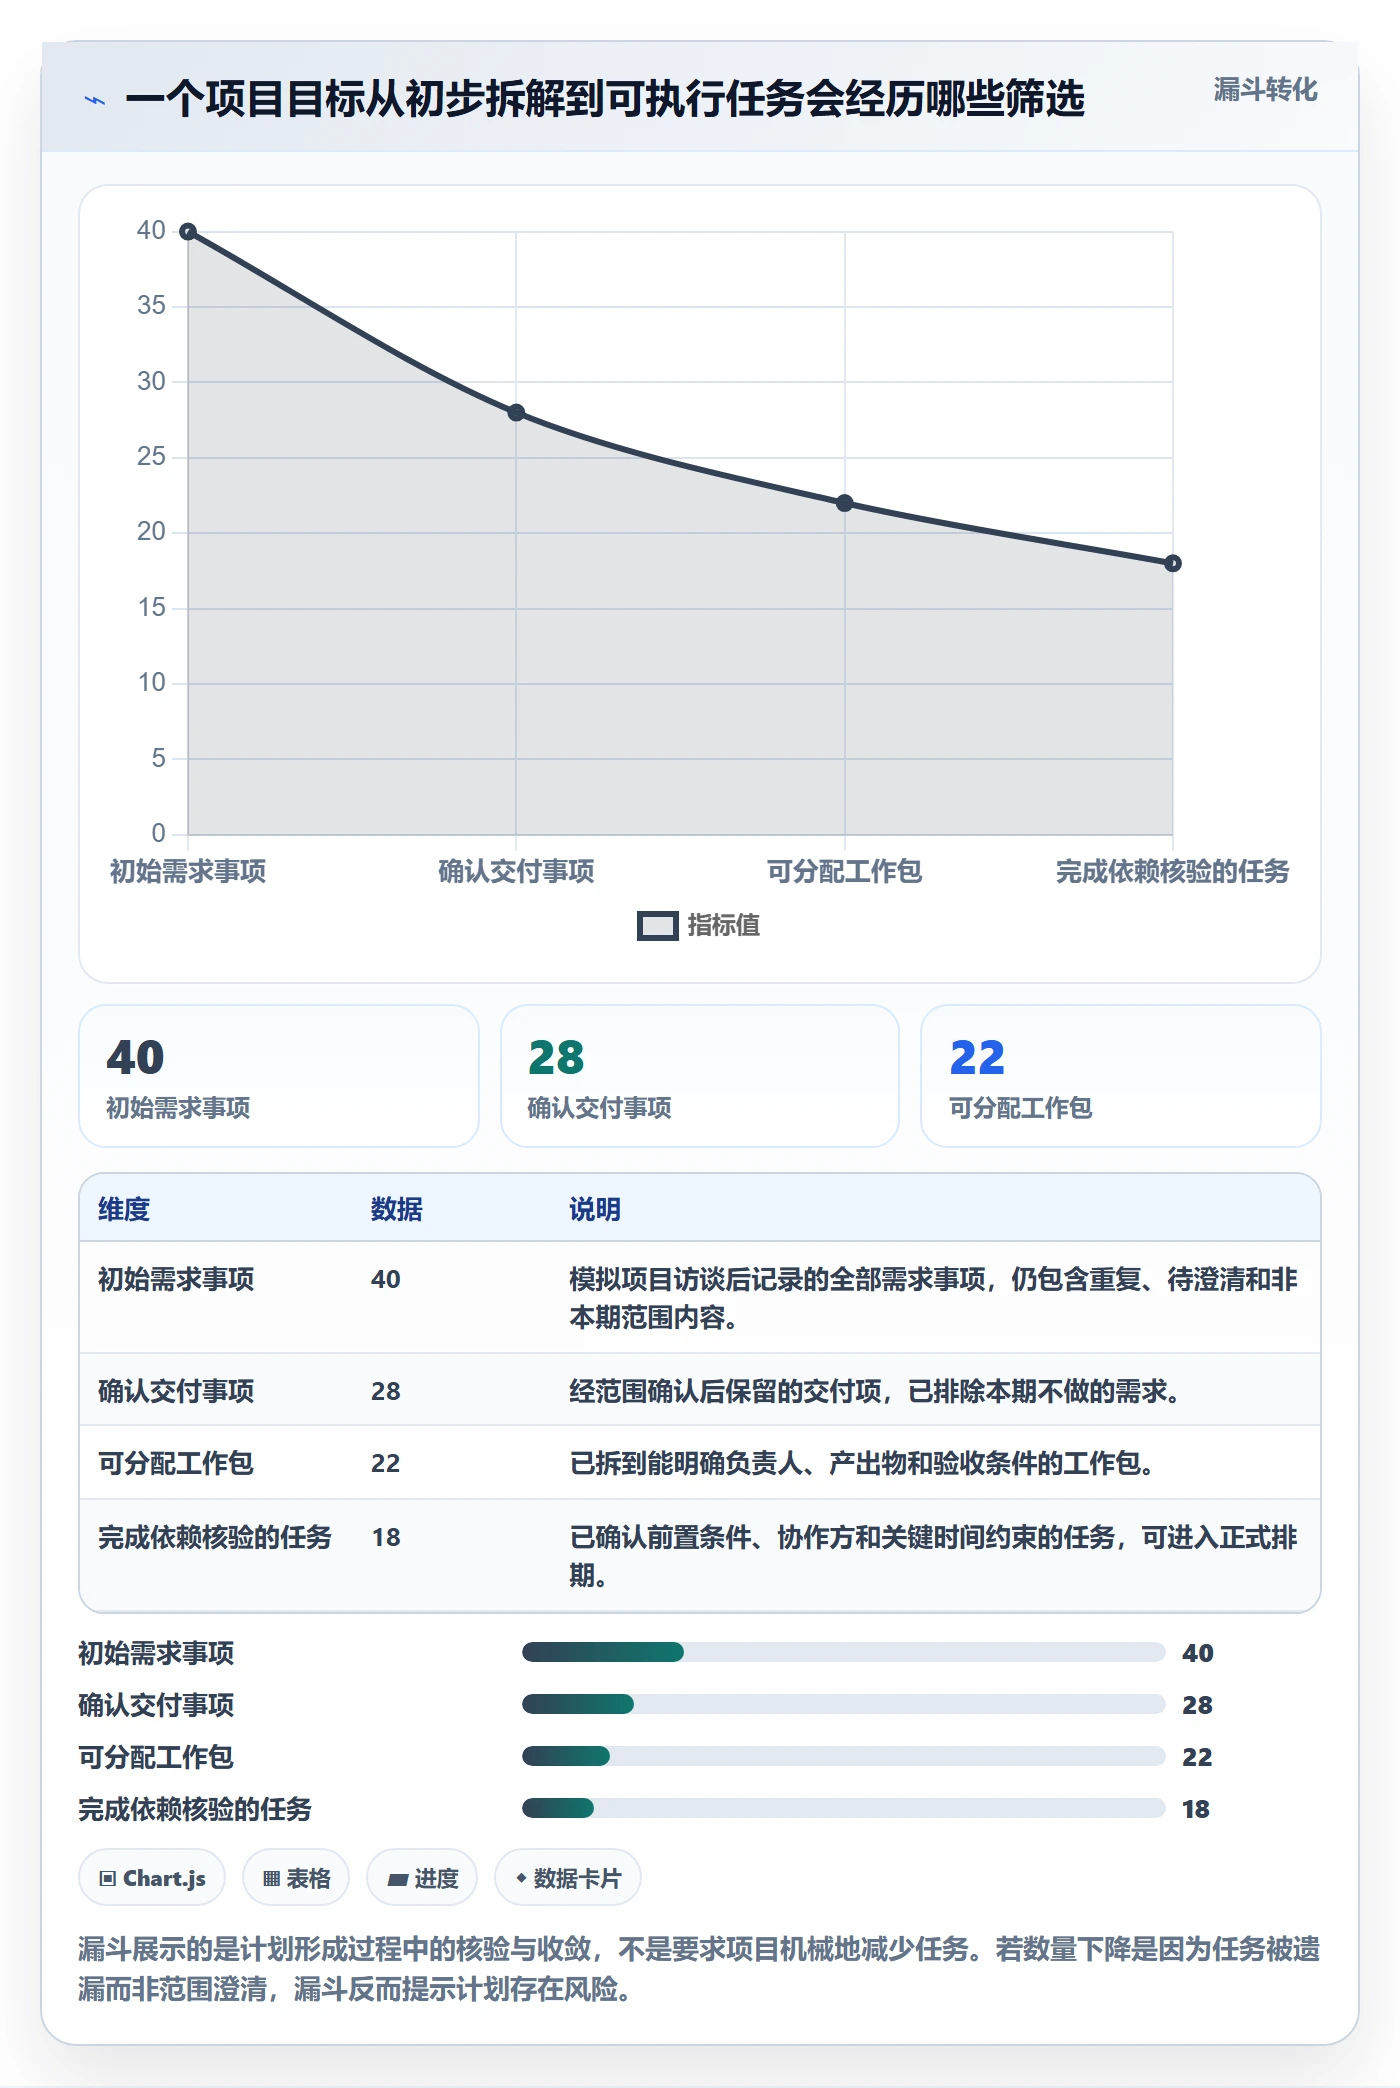Screen dimensions: 1400x2088
Task: Click the 28 确认交付事项 data card
Action: tap(700, 1076)
